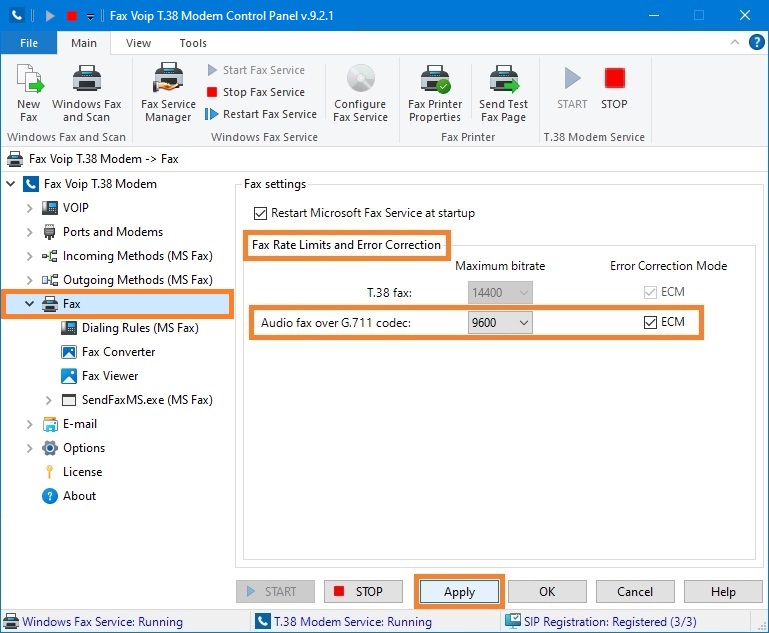Toggle ECM checkbox for T.38 fax

pyautogui.click(x=650, y=293)
